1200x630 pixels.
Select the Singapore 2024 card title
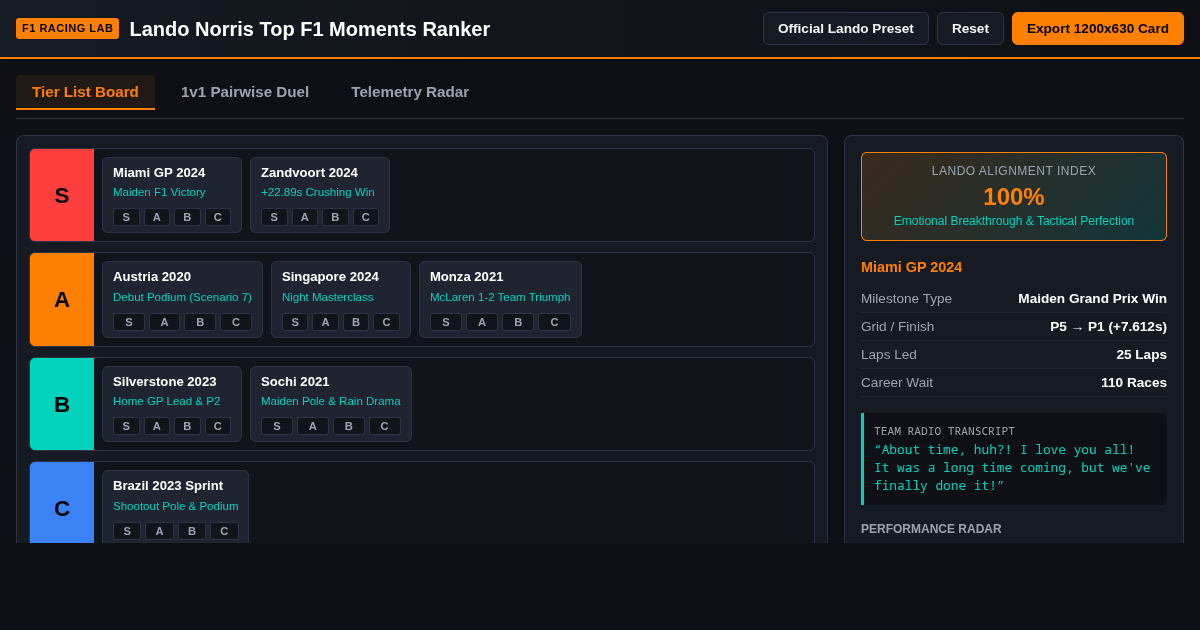coord(330,276)
